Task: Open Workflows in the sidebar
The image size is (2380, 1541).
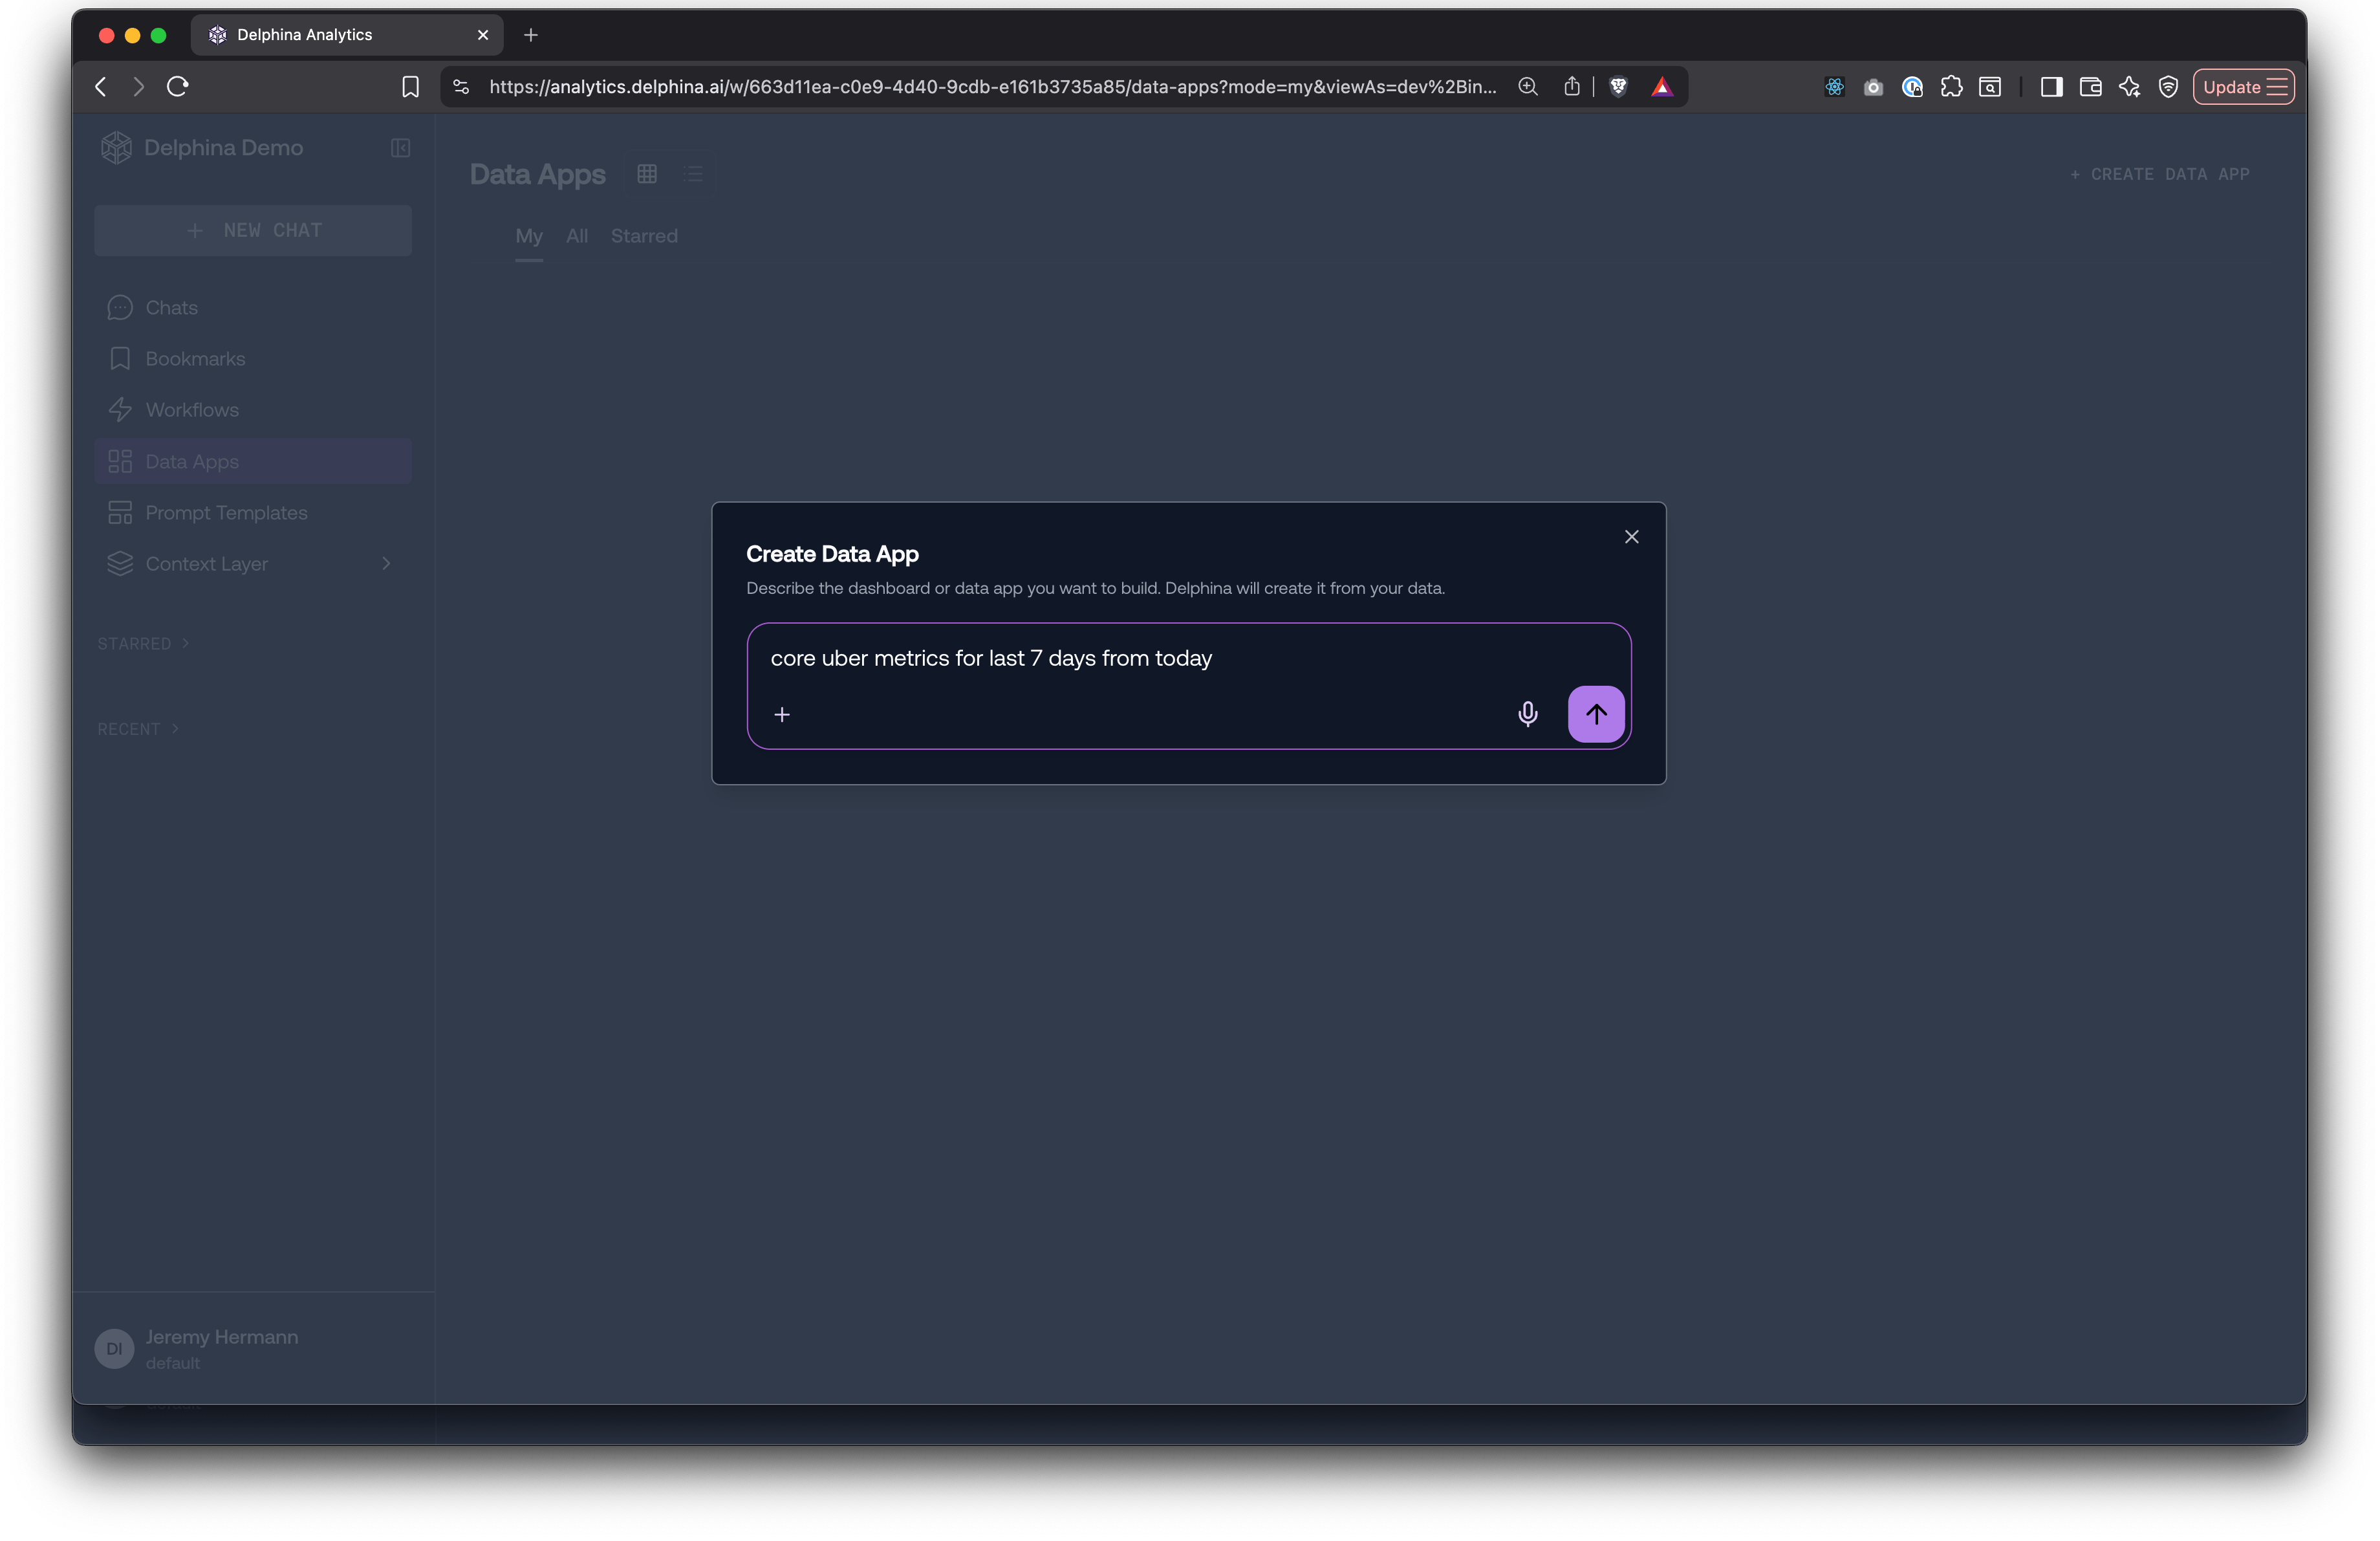Action: 253,410
